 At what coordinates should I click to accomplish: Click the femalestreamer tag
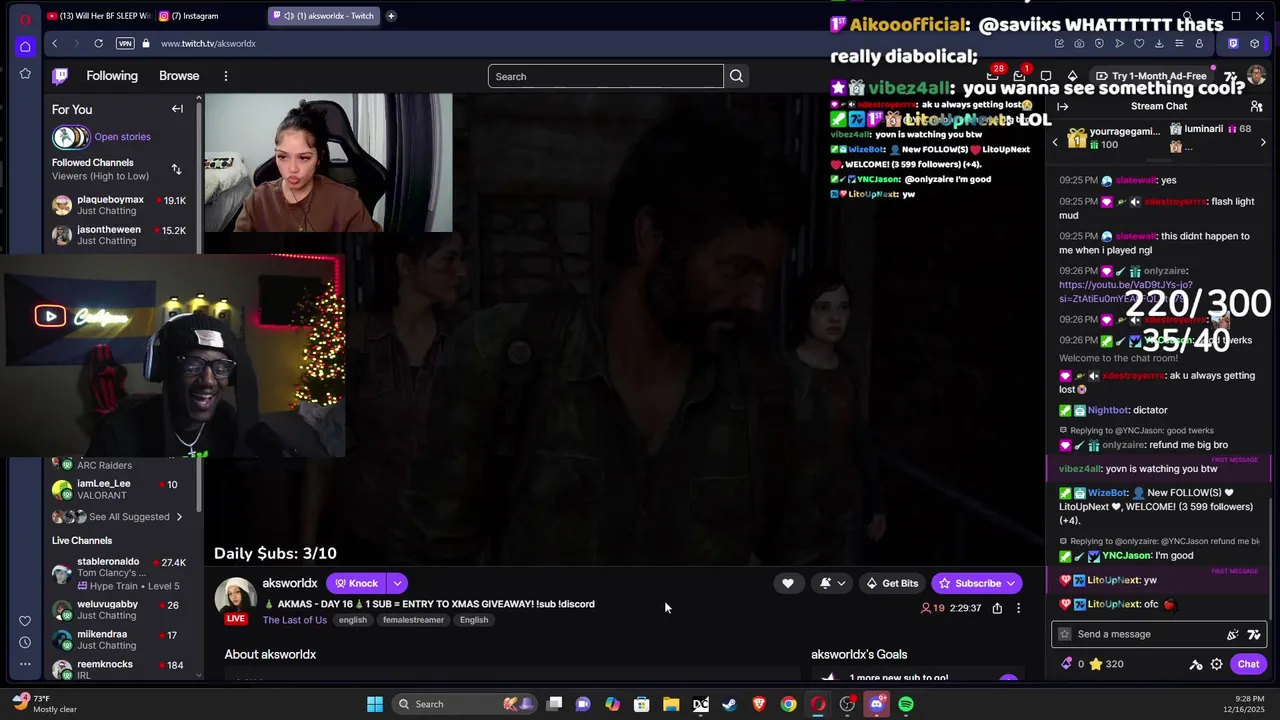(413, 620)
